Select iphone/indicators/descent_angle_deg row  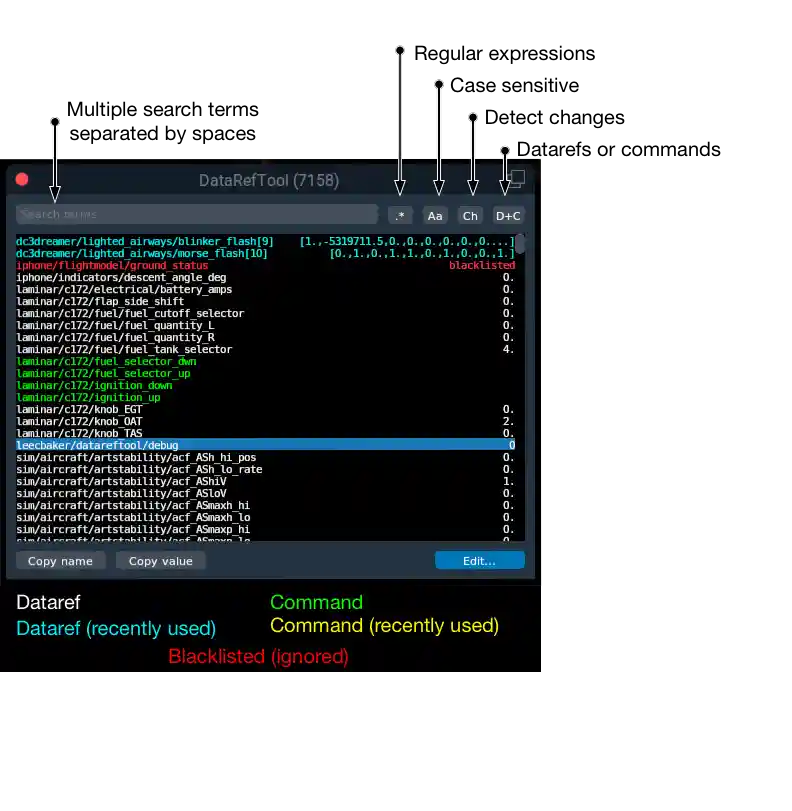pos(265,277)
